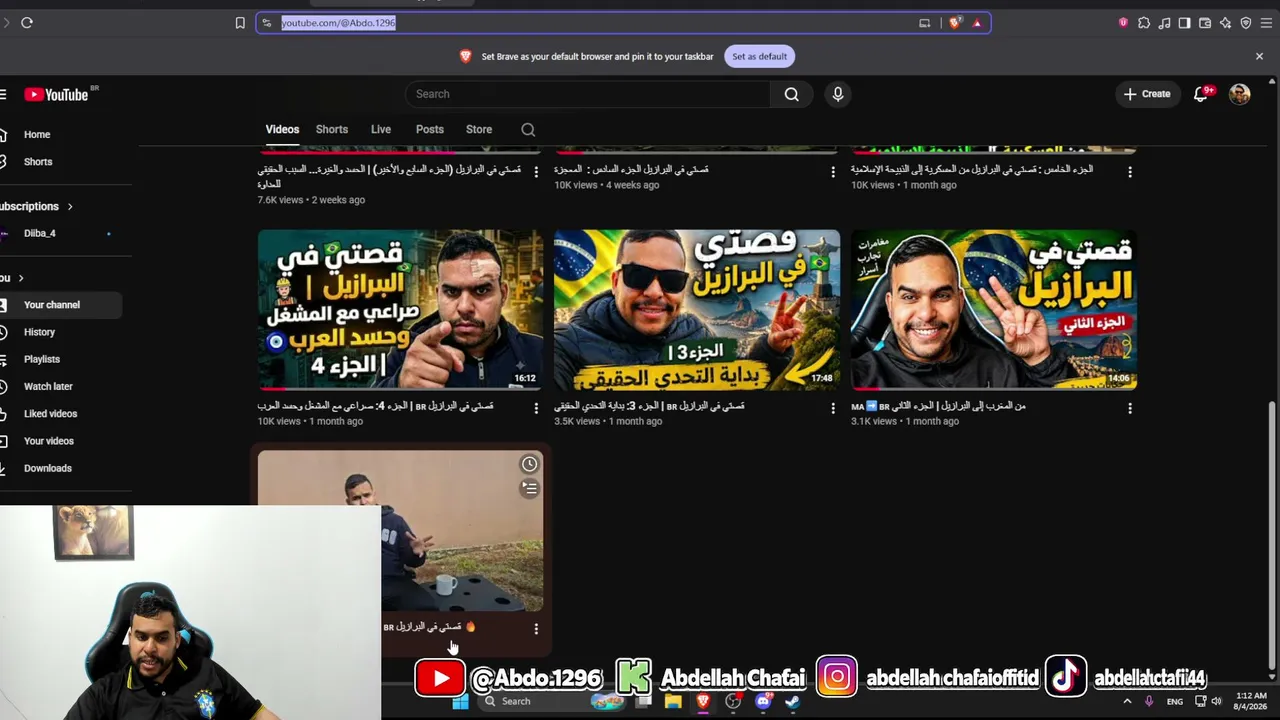Open the Brave VPN shield icon
Screen dimensions: 1280x720
click(1246, 23)
